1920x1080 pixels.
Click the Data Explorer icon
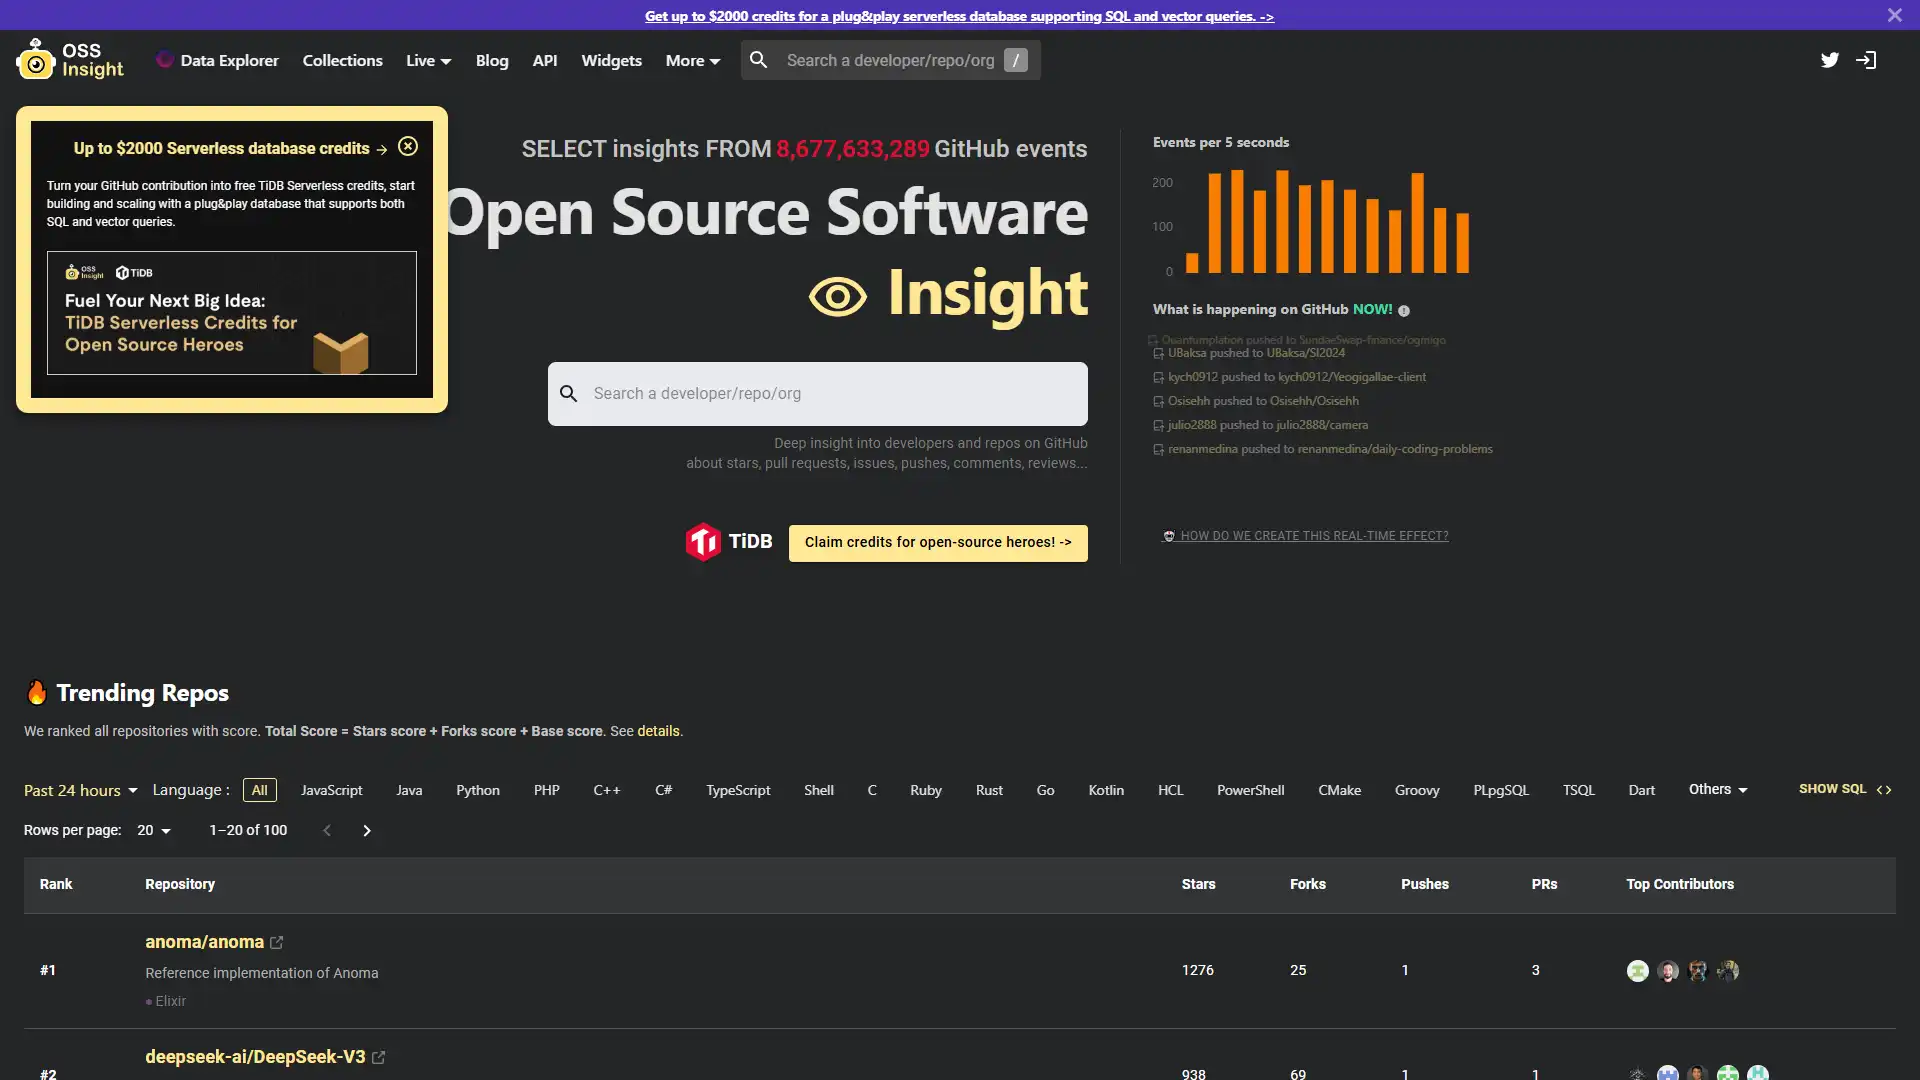(165, 60)
